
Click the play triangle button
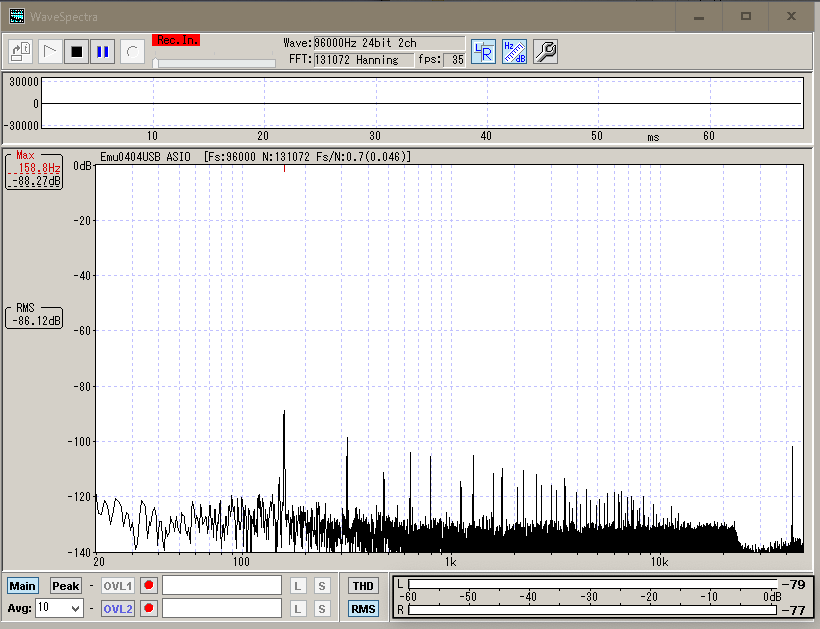tap(50, 51)
